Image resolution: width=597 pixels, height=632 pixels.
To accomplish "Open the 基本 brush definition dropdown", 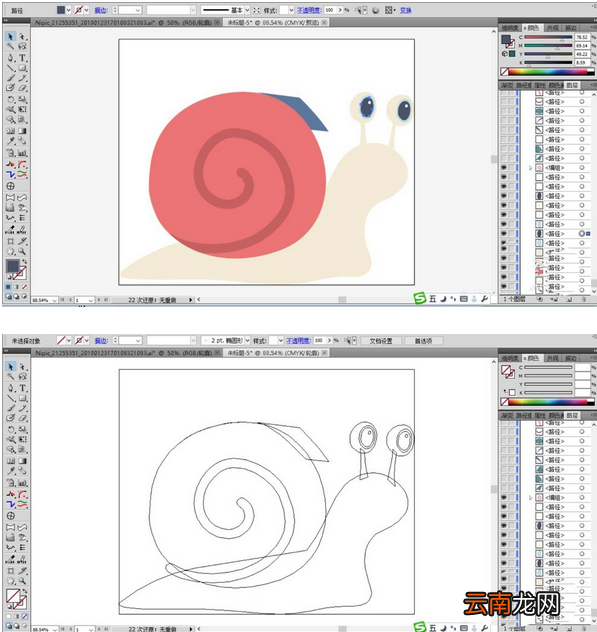I will 247,10.
